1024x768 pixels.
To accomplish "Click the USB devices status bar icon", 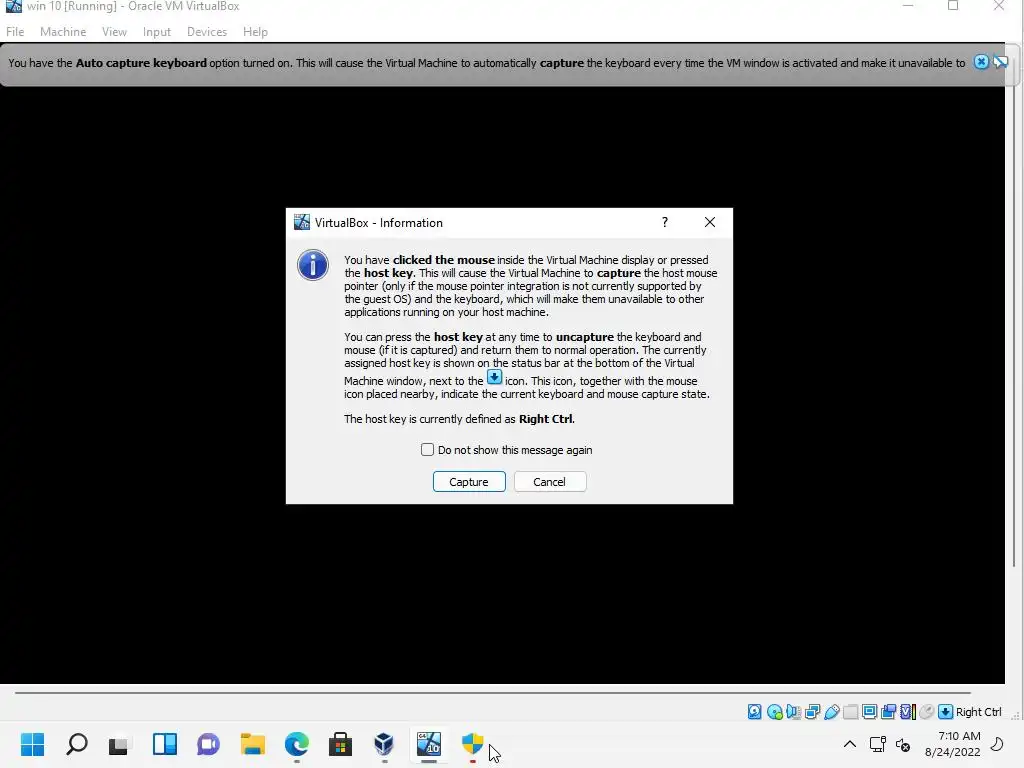I will 831,712.
